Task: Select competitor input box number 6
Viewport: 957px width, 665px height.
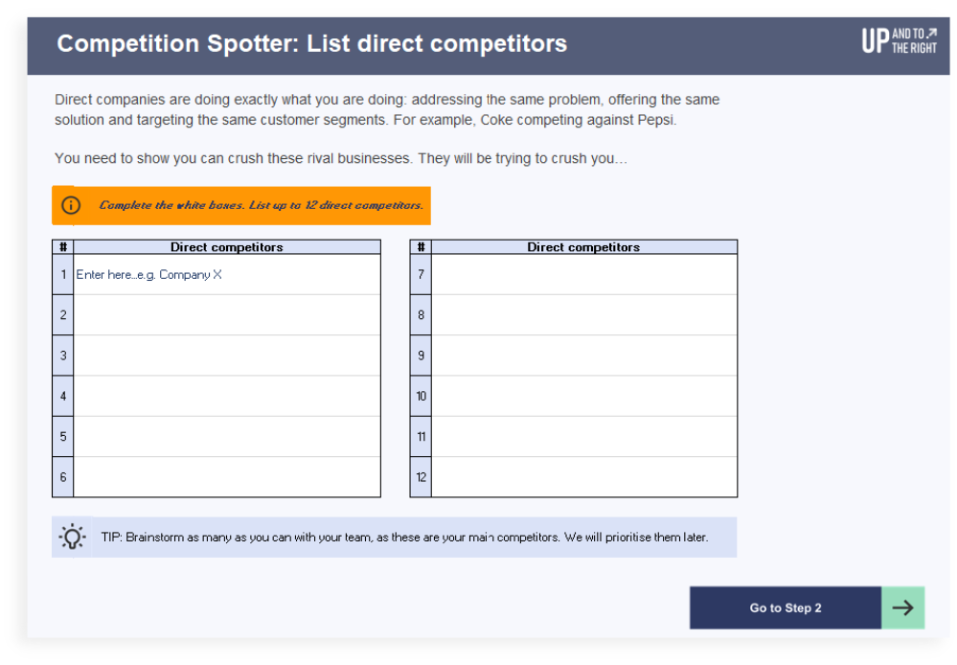Action: pyautogui.click(x=227, y=477)
